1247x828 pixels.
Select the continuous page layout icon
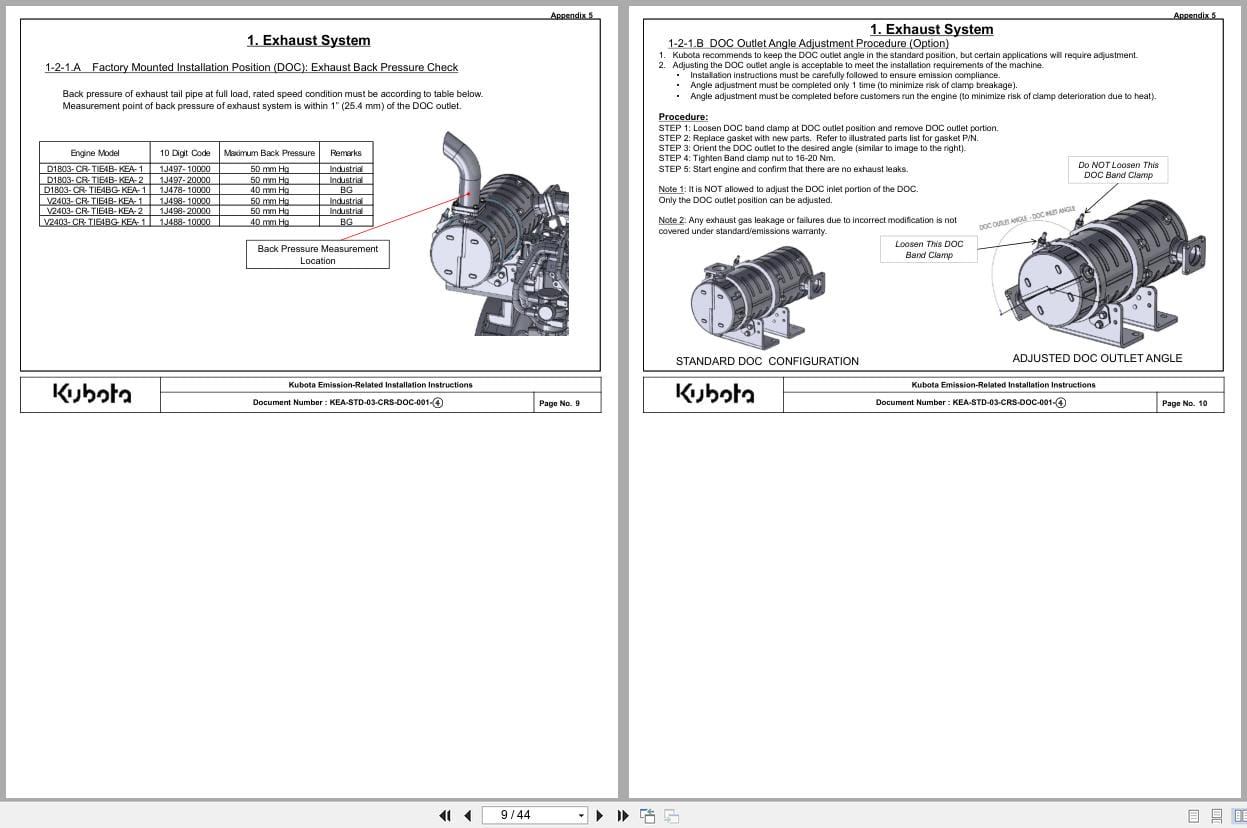(1216, 815)
